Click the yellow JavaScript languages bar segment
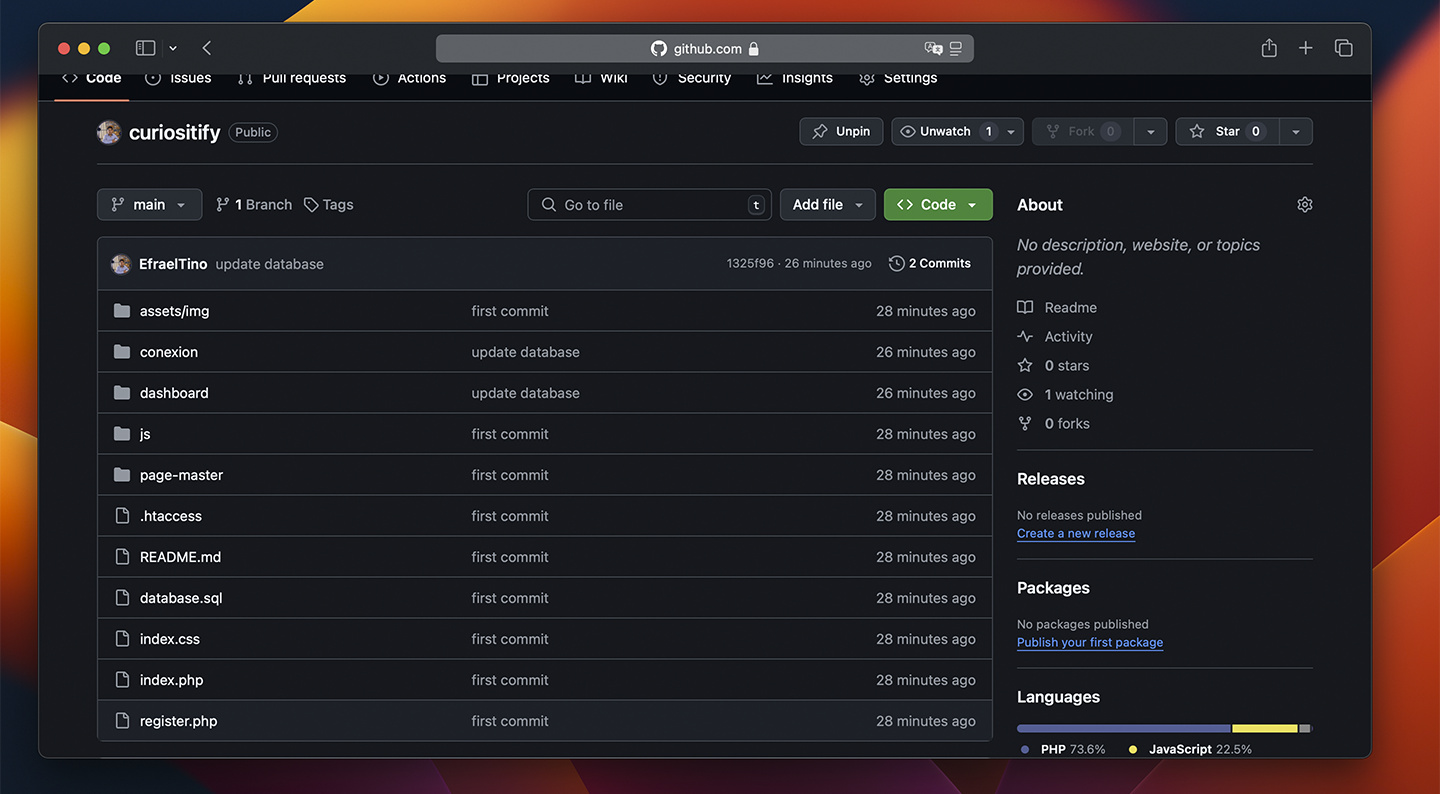 tap(1265, 728)
